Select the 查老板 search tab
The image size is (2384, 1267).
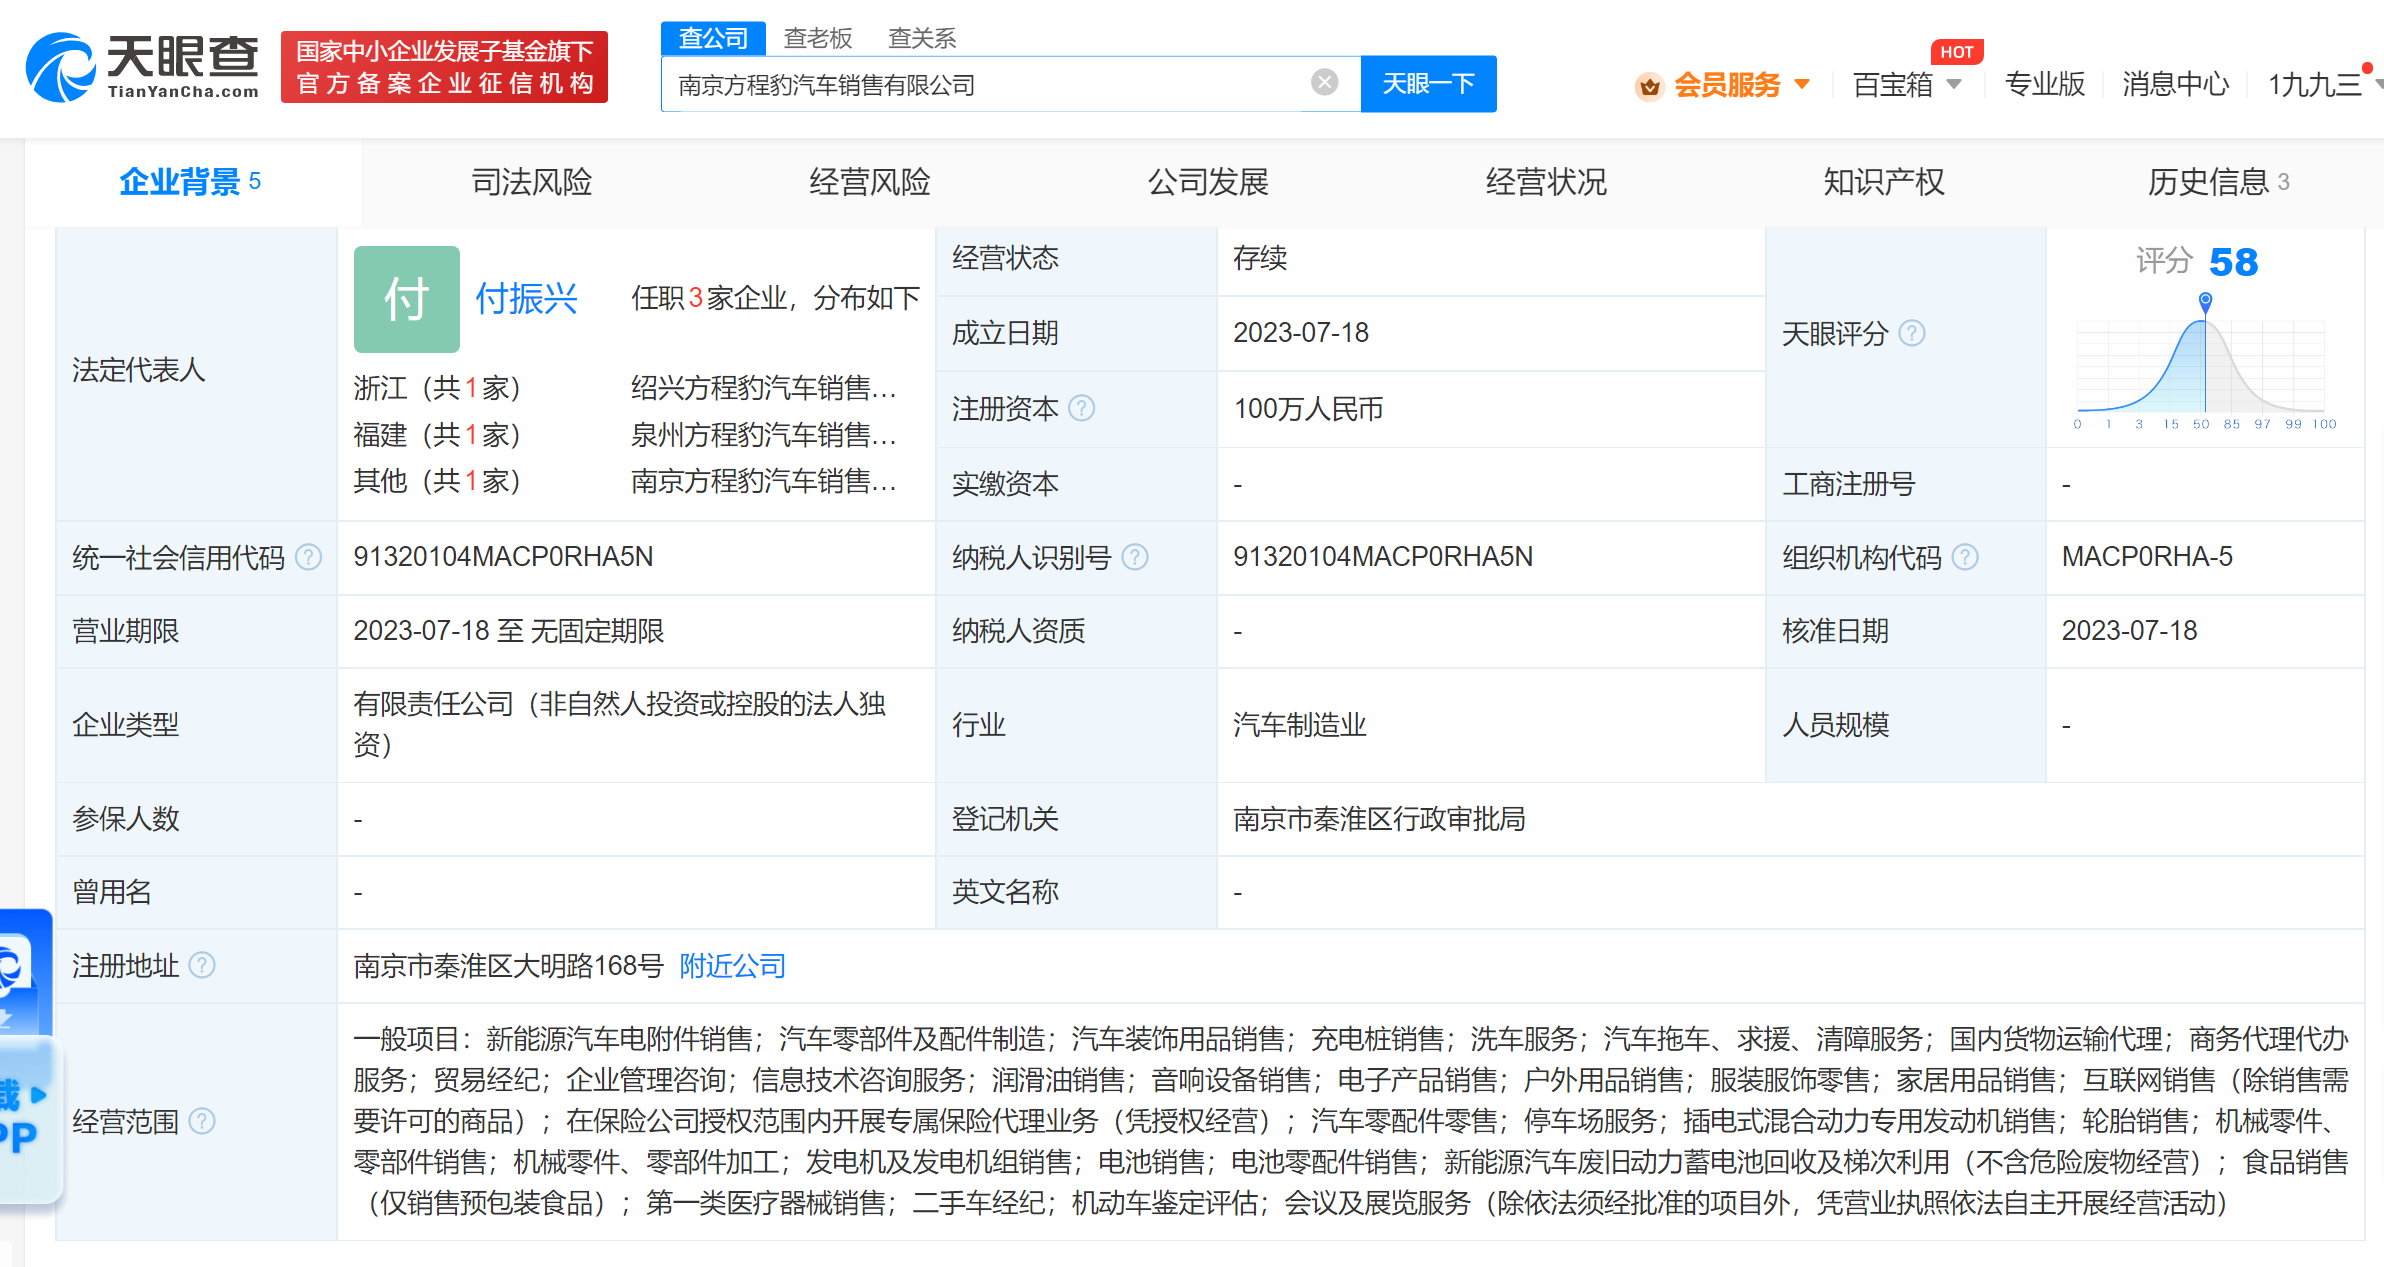(817, 38)
